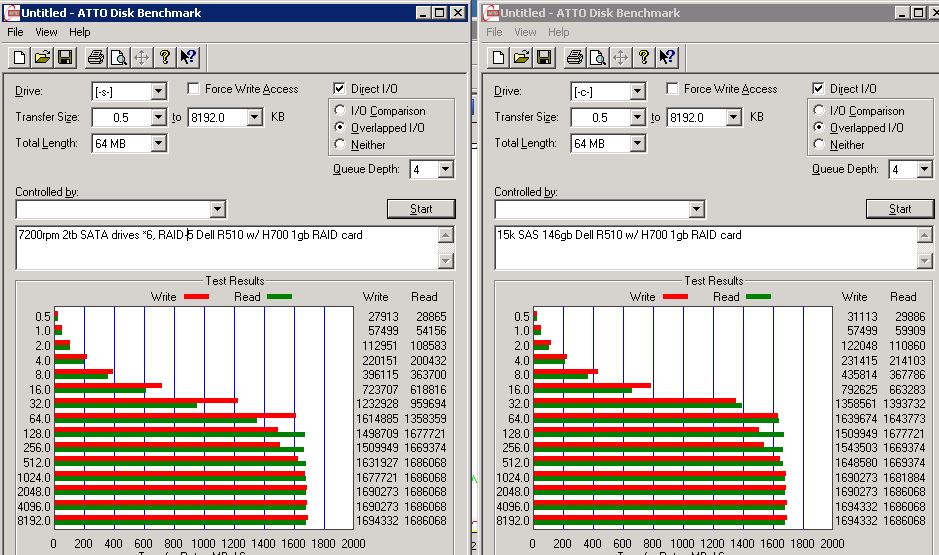Viewport: 939px width, 555px height.
Task: Click About question-mark icon in right window
Action: [x=644, y=57]
